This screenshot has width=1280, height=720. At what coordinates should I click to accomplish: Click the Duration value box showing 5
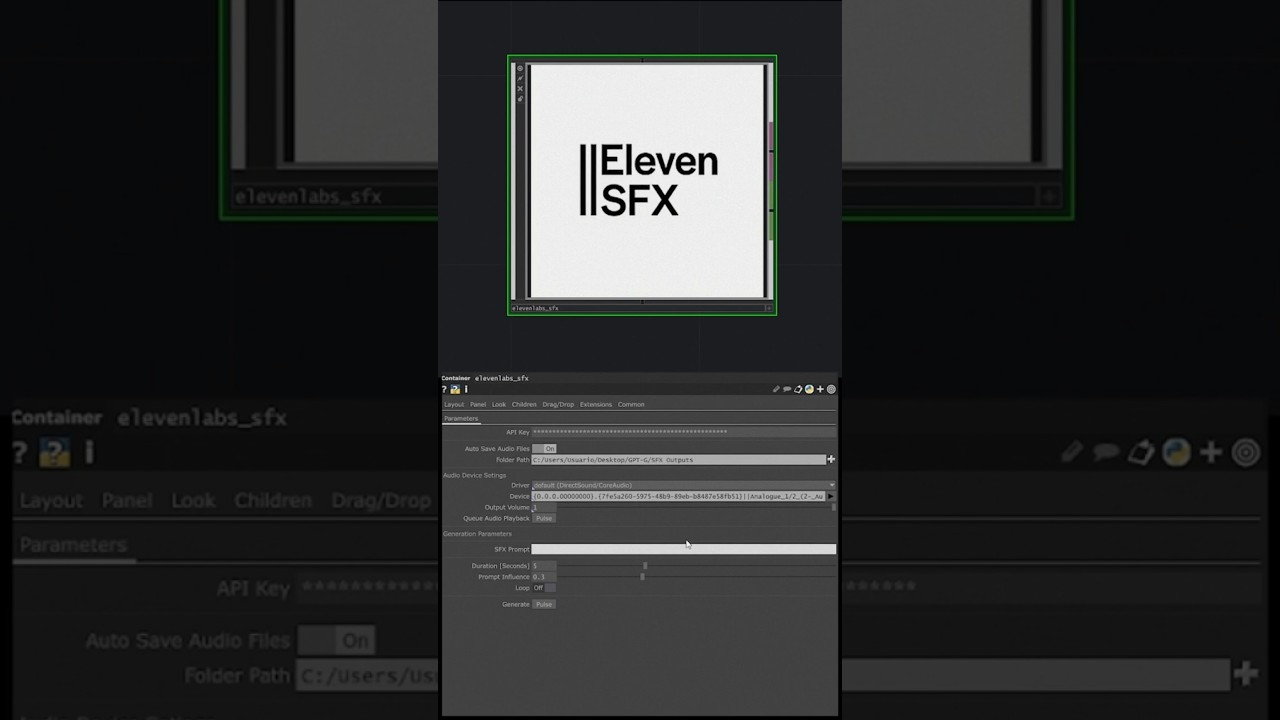[x=544, y=566]
